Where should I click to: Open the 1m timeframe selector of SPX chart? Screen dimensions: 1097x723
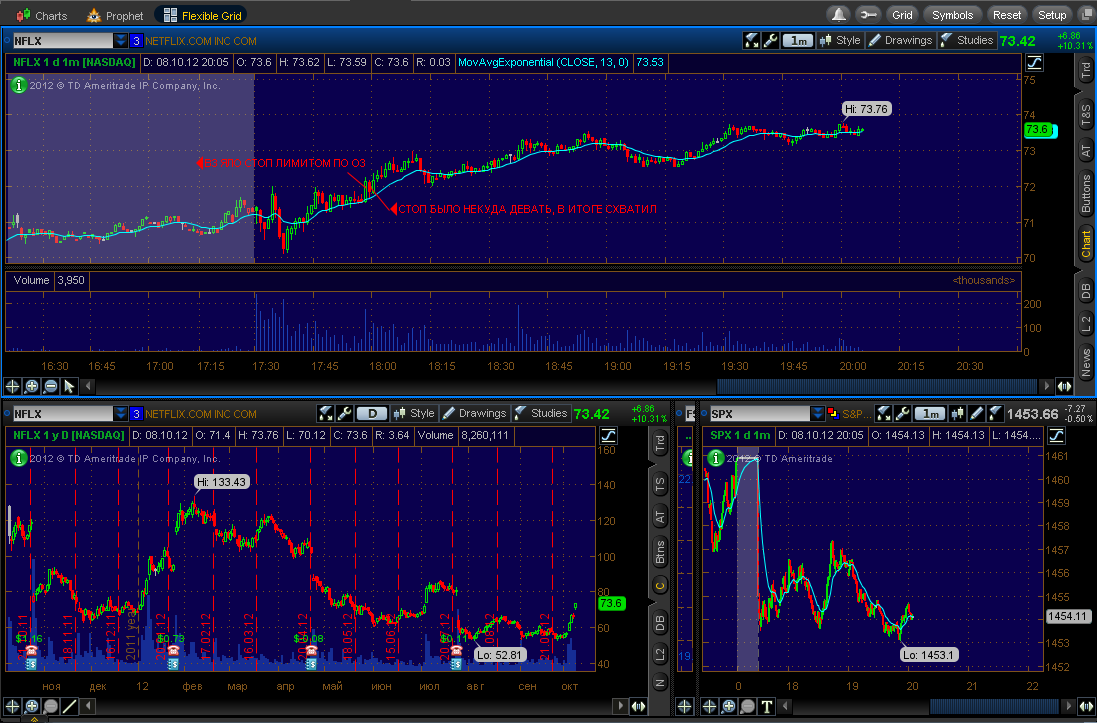[930, 414]
